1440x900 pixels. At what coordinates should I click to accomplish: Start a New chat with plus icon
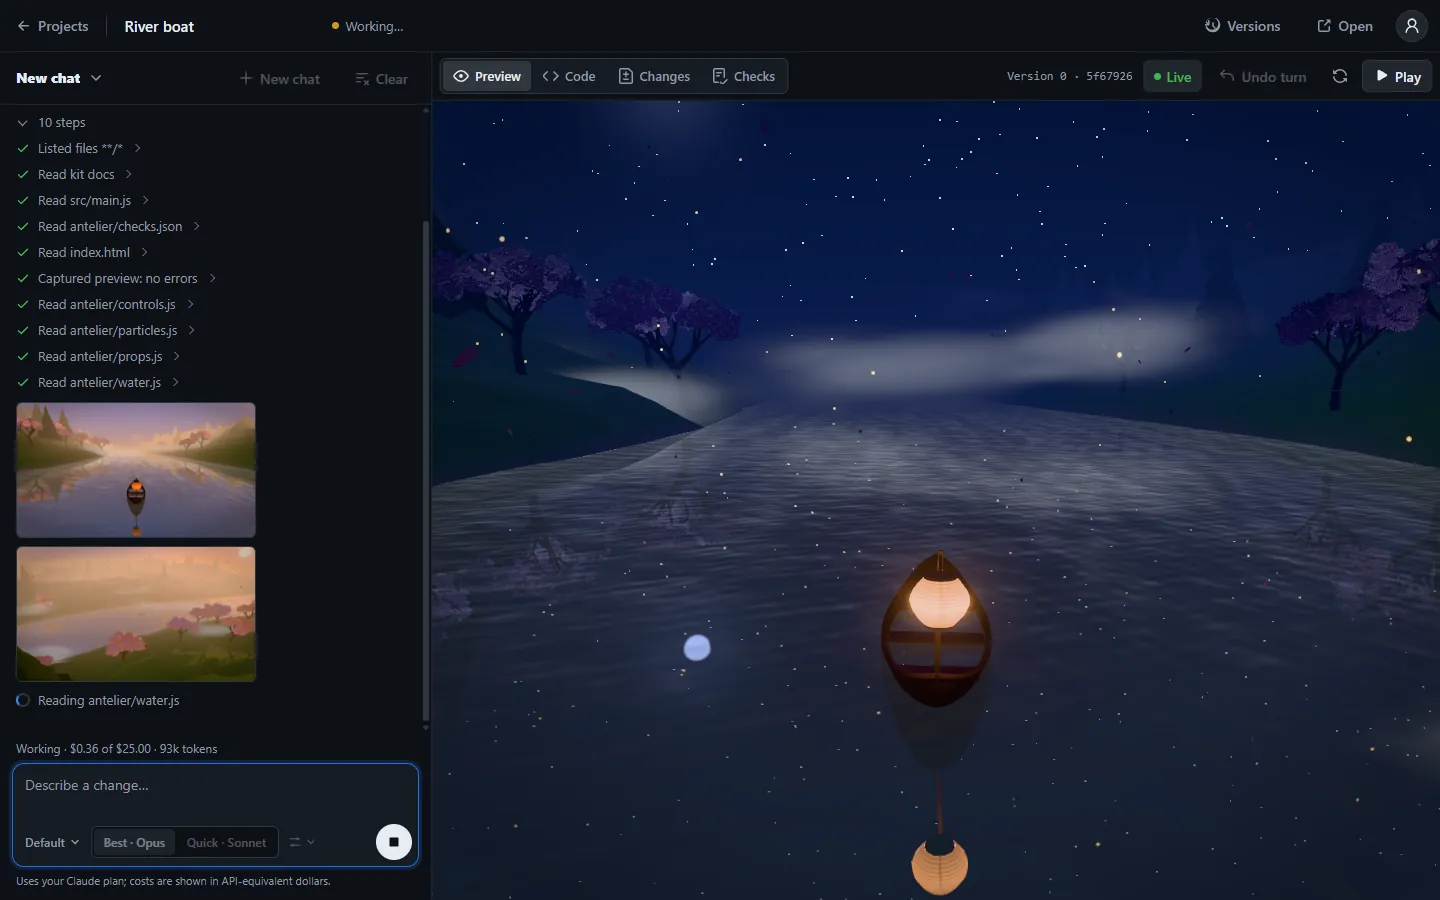tap(280, 78)
